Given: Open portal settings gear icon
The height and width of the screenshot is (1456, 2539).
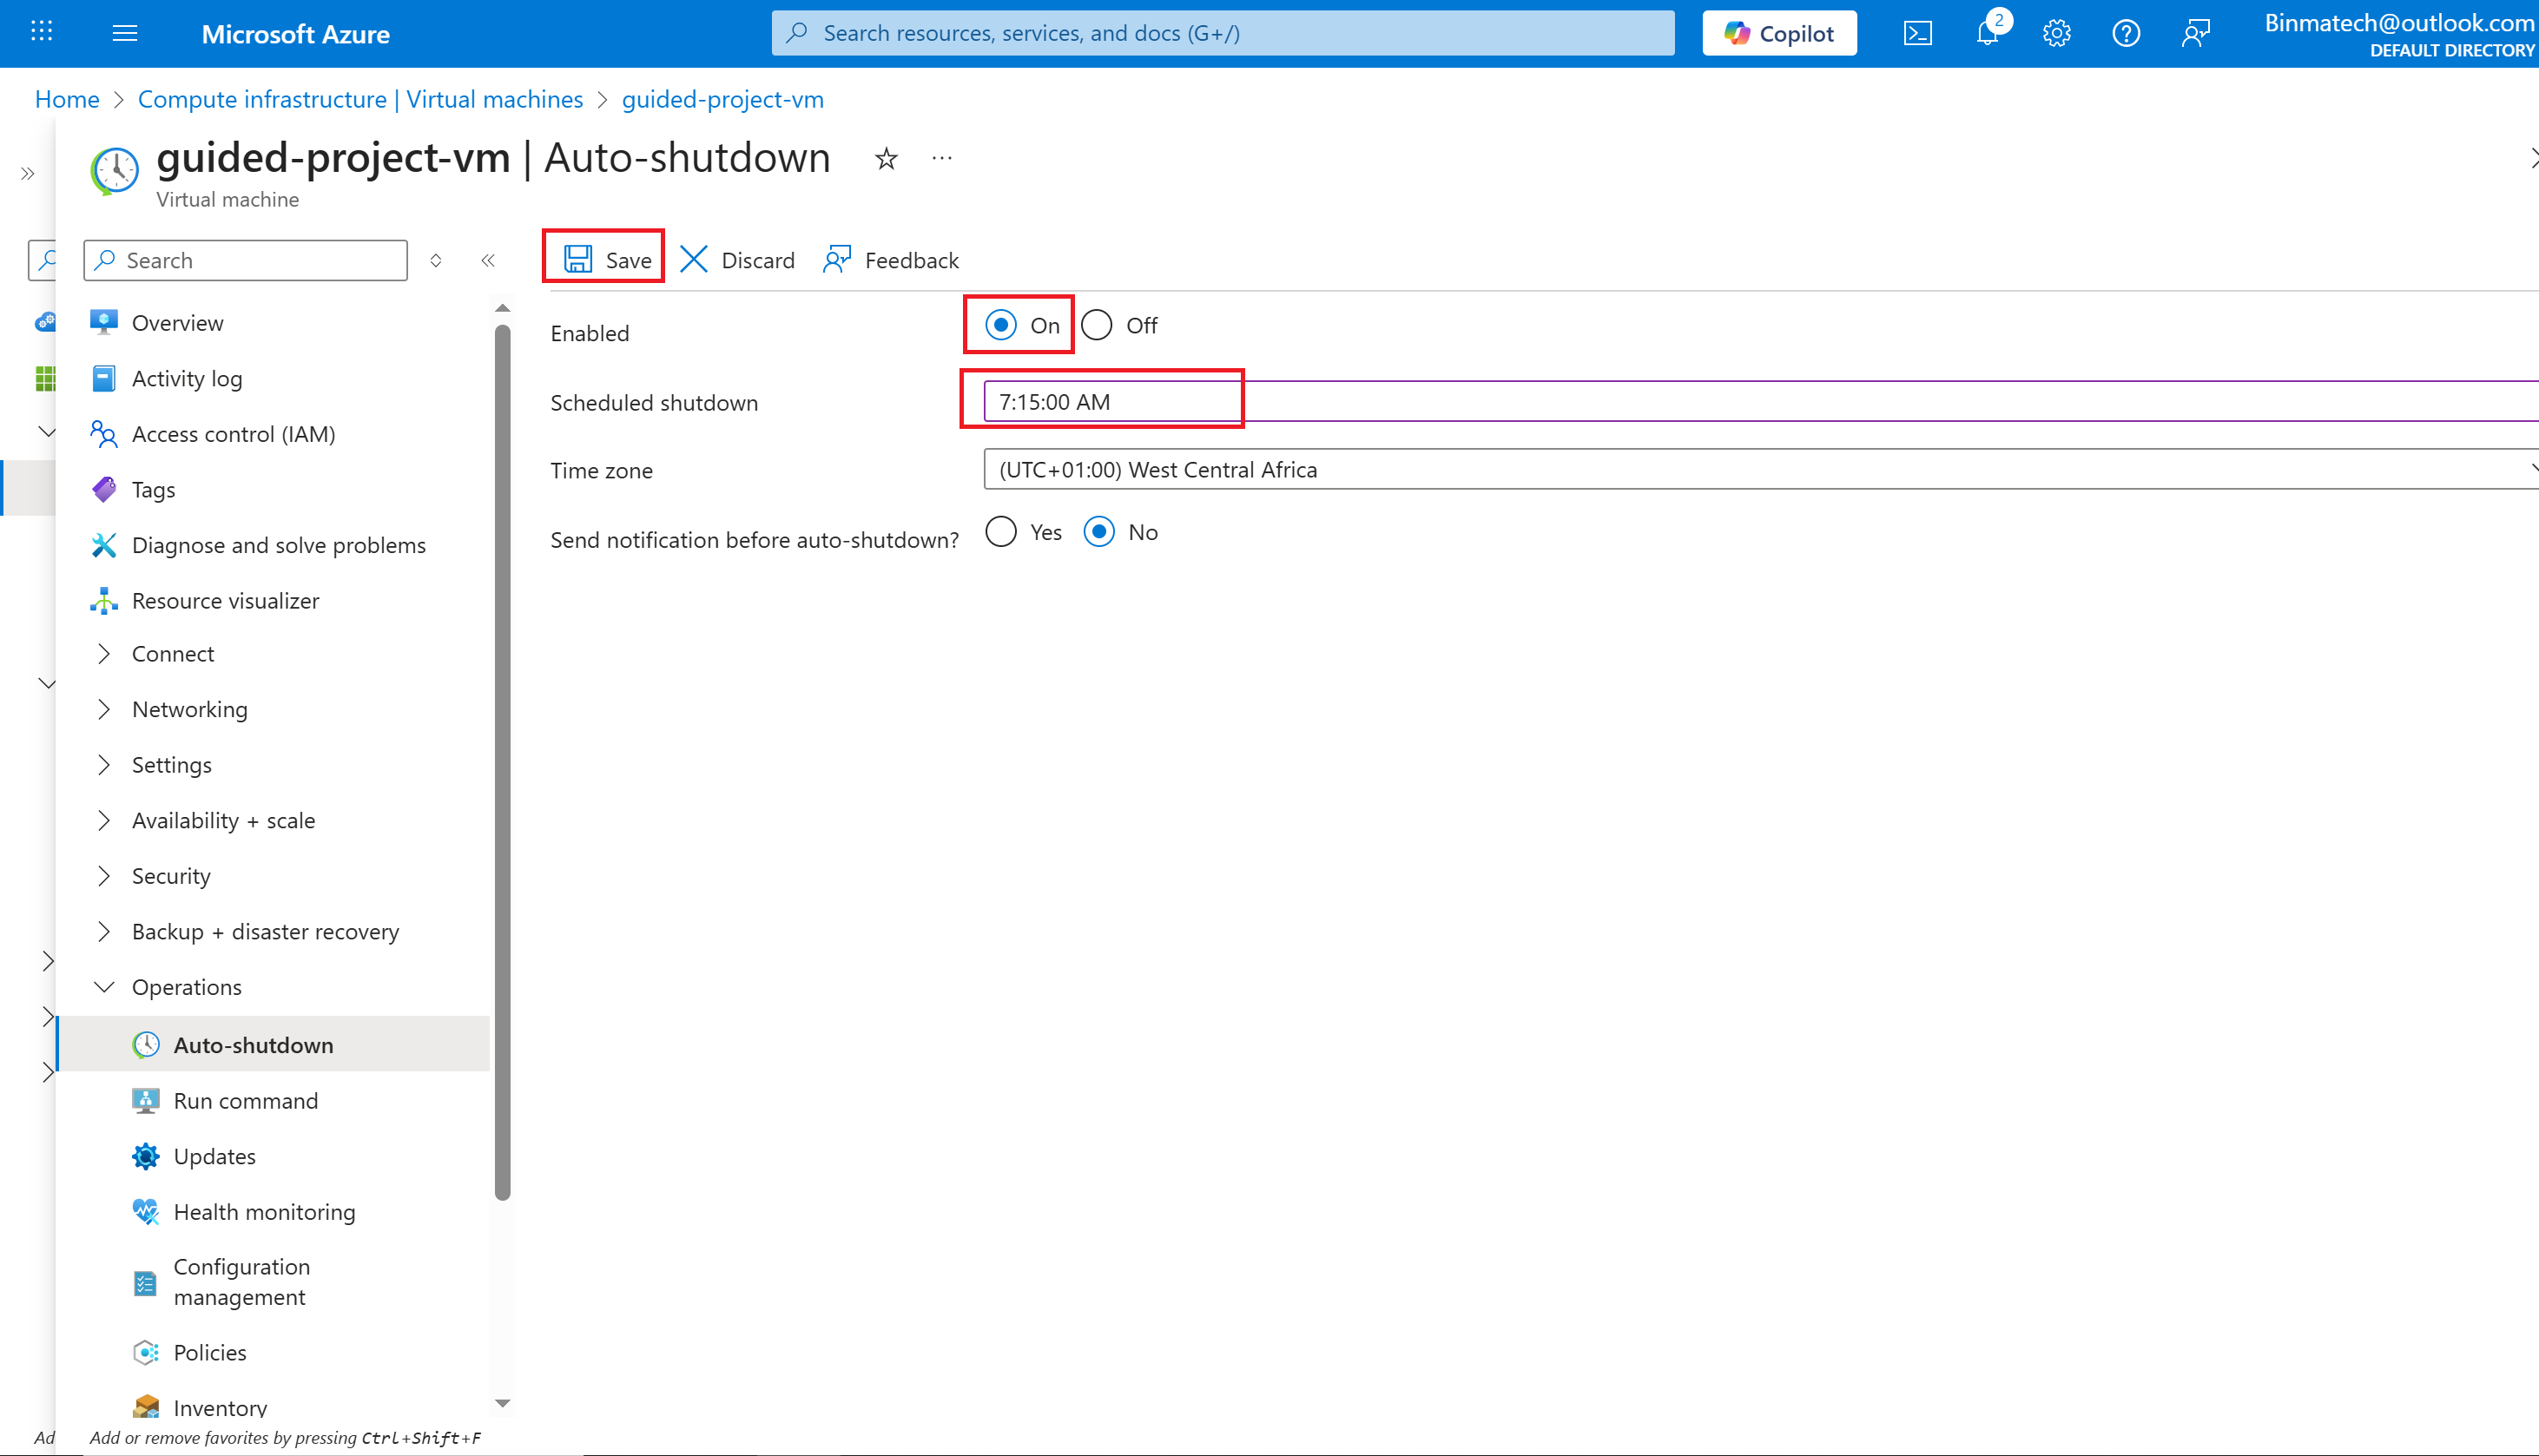Looking at the screenshot, I should tap(2056, 34).
